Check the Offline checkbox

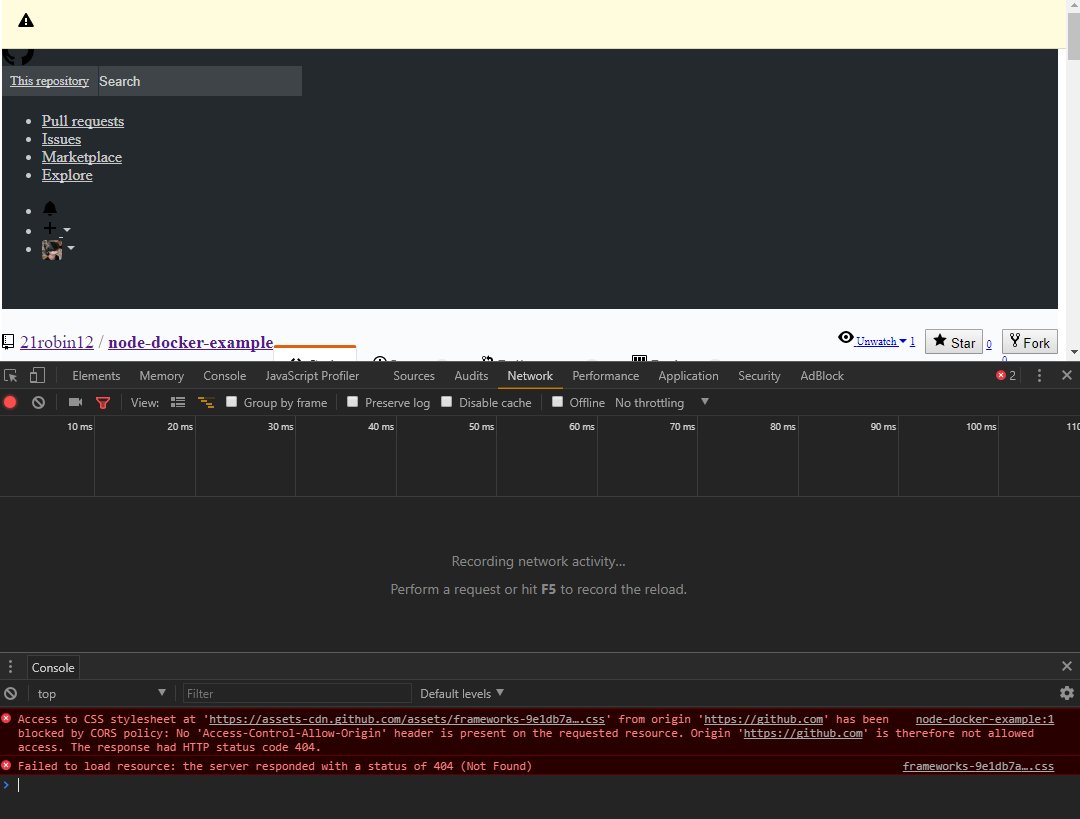pyautogui.click(x=557, y=402)
